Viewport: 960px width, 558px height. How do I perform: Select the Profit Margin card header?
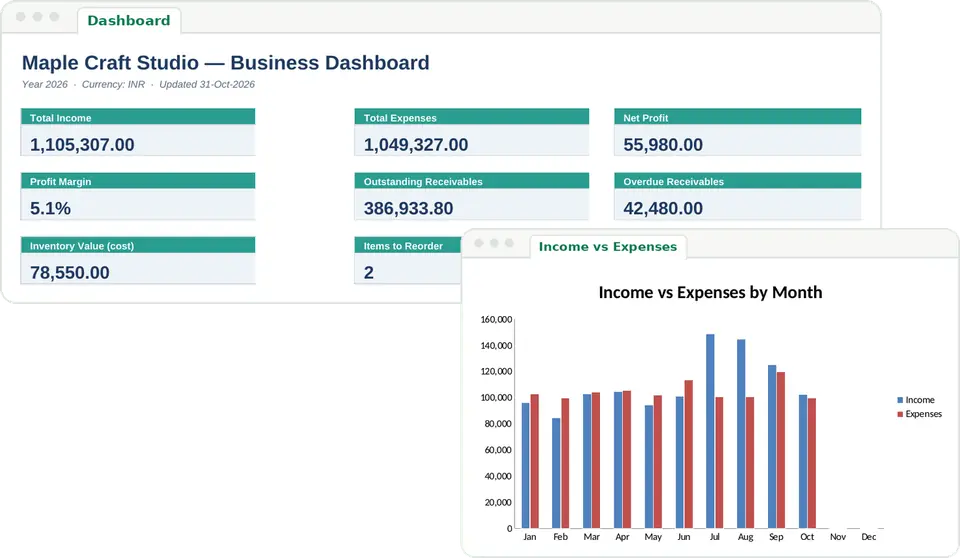[x=138, y=181]
